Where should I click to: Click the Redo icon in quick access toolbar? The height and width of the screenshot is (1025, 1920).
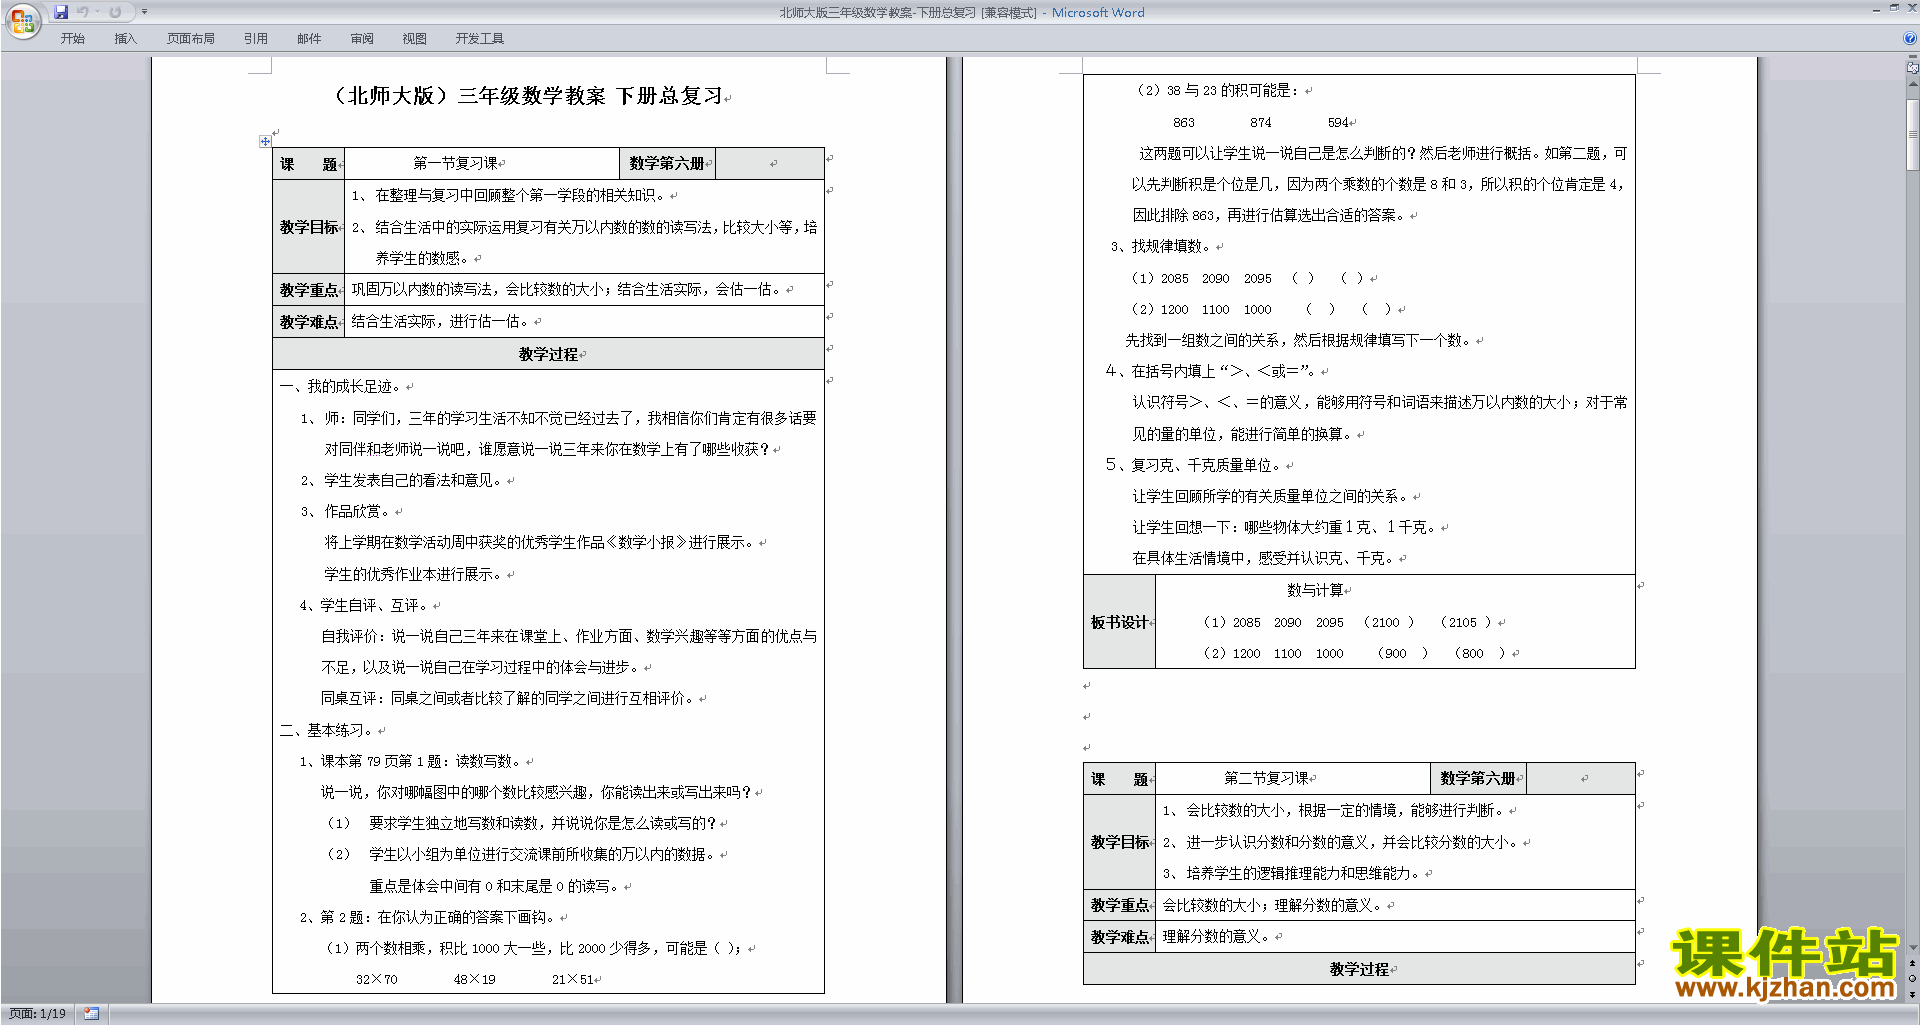point(115,12)
